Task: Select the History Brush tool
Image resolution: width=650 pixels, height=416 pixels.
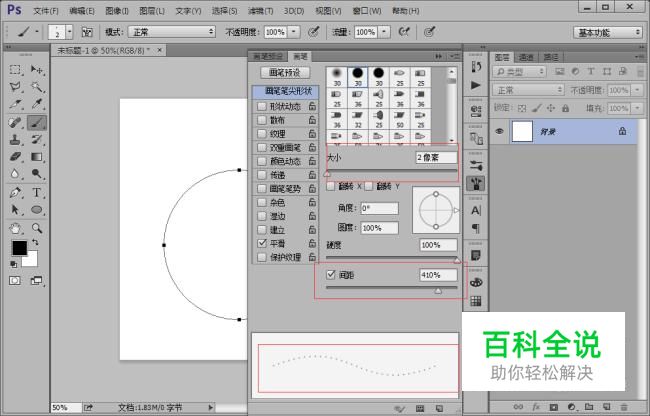Action: point(37,140)
